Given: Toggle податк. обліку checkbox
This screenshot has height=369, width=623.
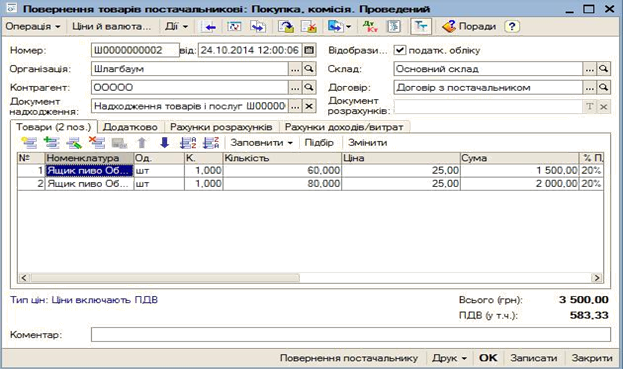Looking at the screenshot, I should 400,50.
